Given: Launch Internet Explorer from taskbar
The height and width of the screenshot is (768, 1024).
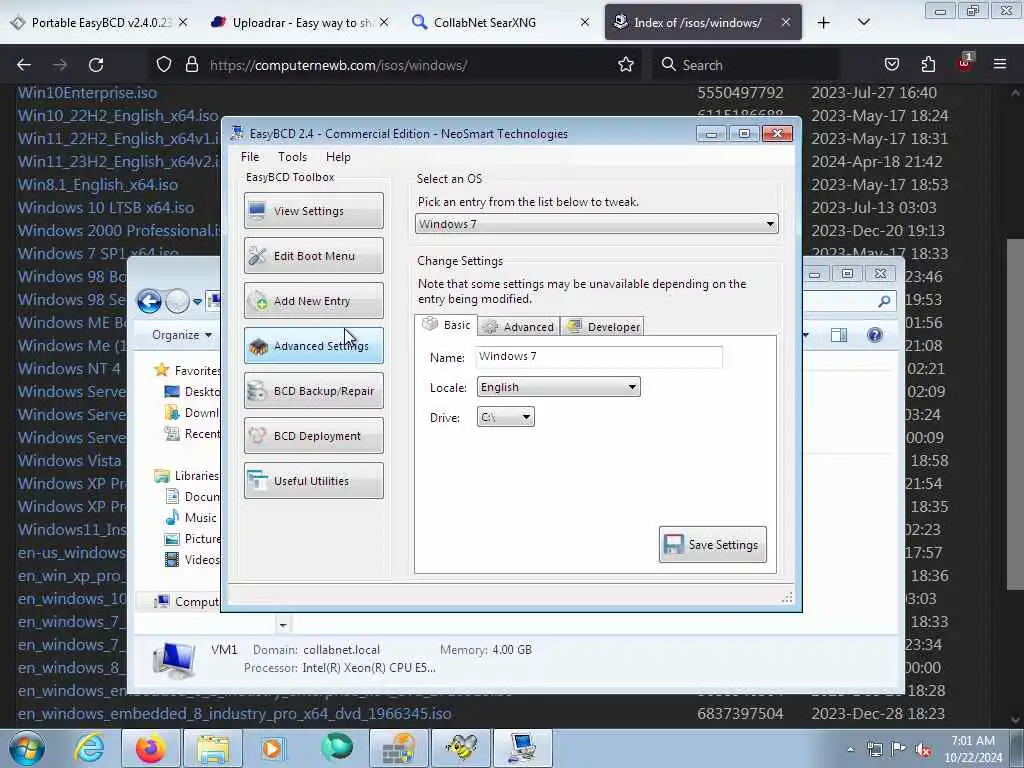Looking at the screenshot, I should [89, 748].
